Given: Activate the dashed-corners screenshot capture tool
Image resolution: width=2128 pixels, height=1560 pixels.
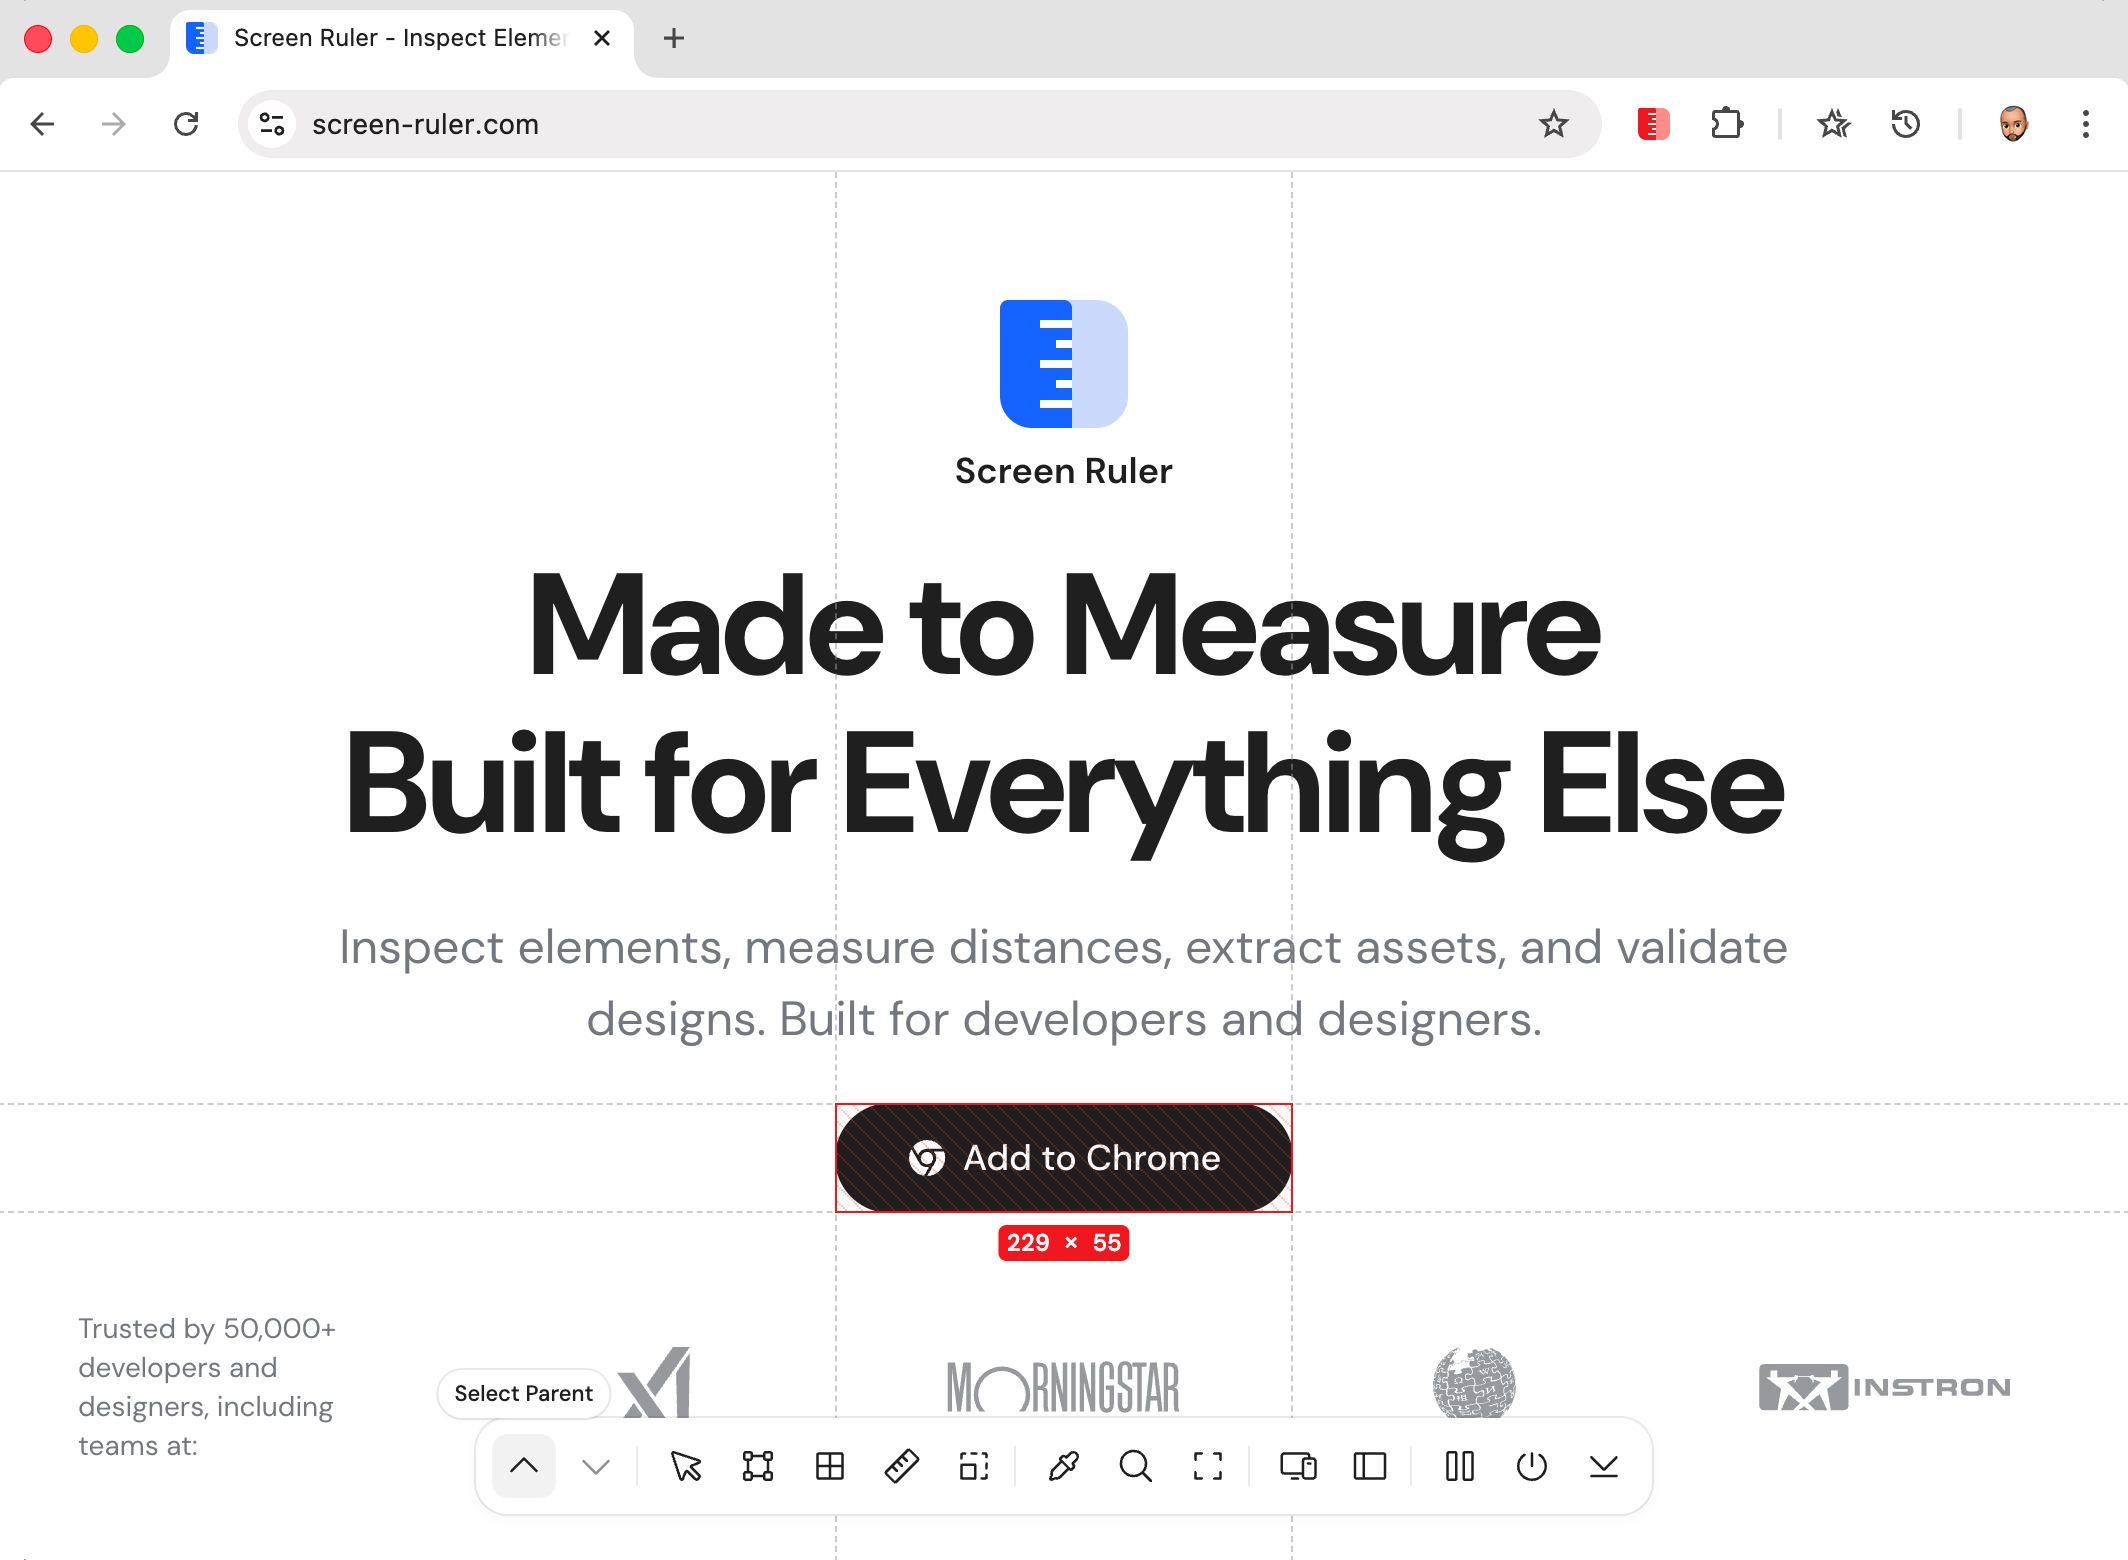Looking at the screenshot, I should click(x=1208, y=1466).
